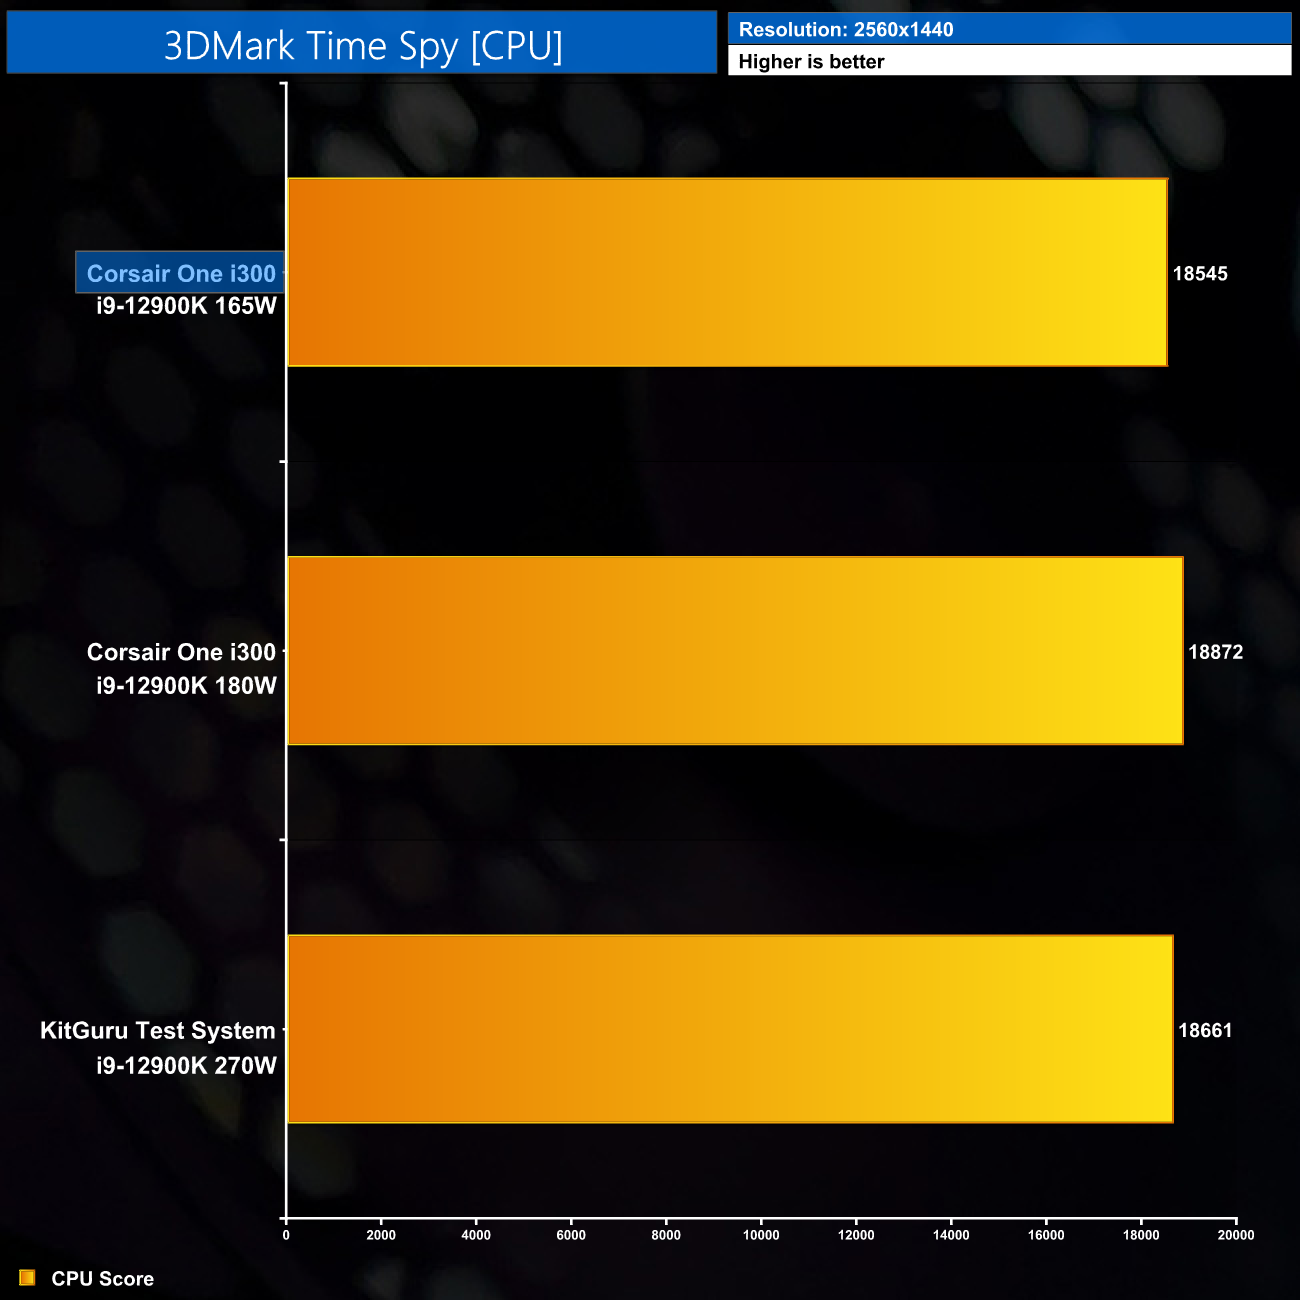Click the 18872 score value
This screenshot has width=1300, height=1300.
point(1215,652)
